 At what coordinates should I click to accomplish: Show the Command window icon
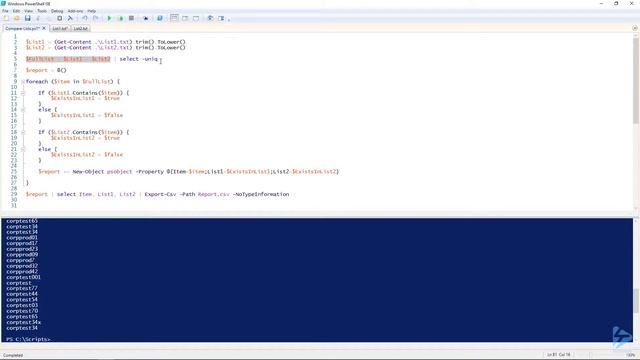click(210, 18)
